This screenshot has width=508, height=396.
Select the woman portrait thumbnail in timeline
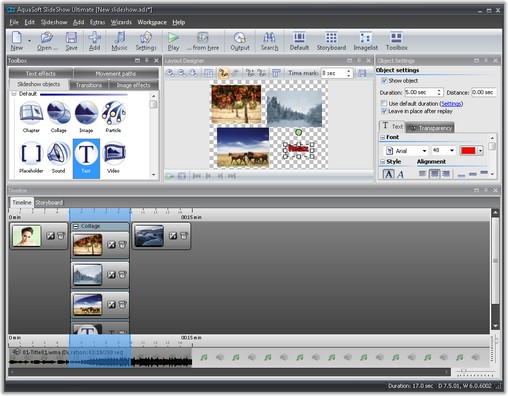[x=27, y=236]
